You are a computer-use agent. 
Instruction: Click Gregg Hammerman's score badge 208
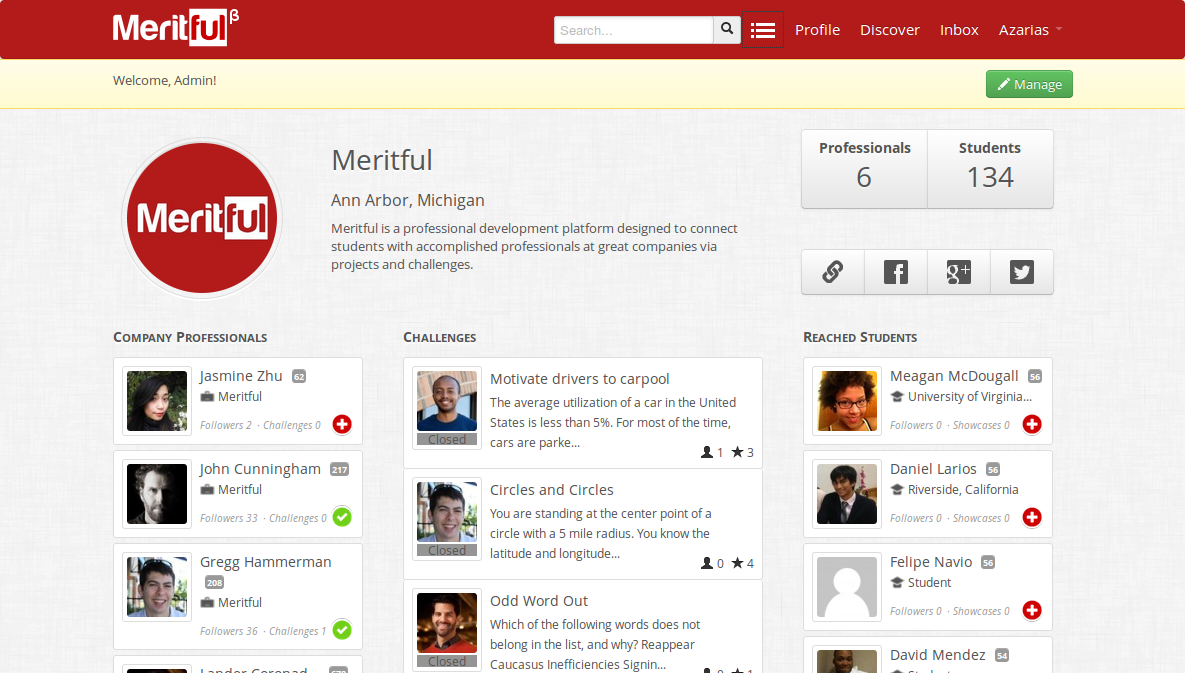click(215, 582)
